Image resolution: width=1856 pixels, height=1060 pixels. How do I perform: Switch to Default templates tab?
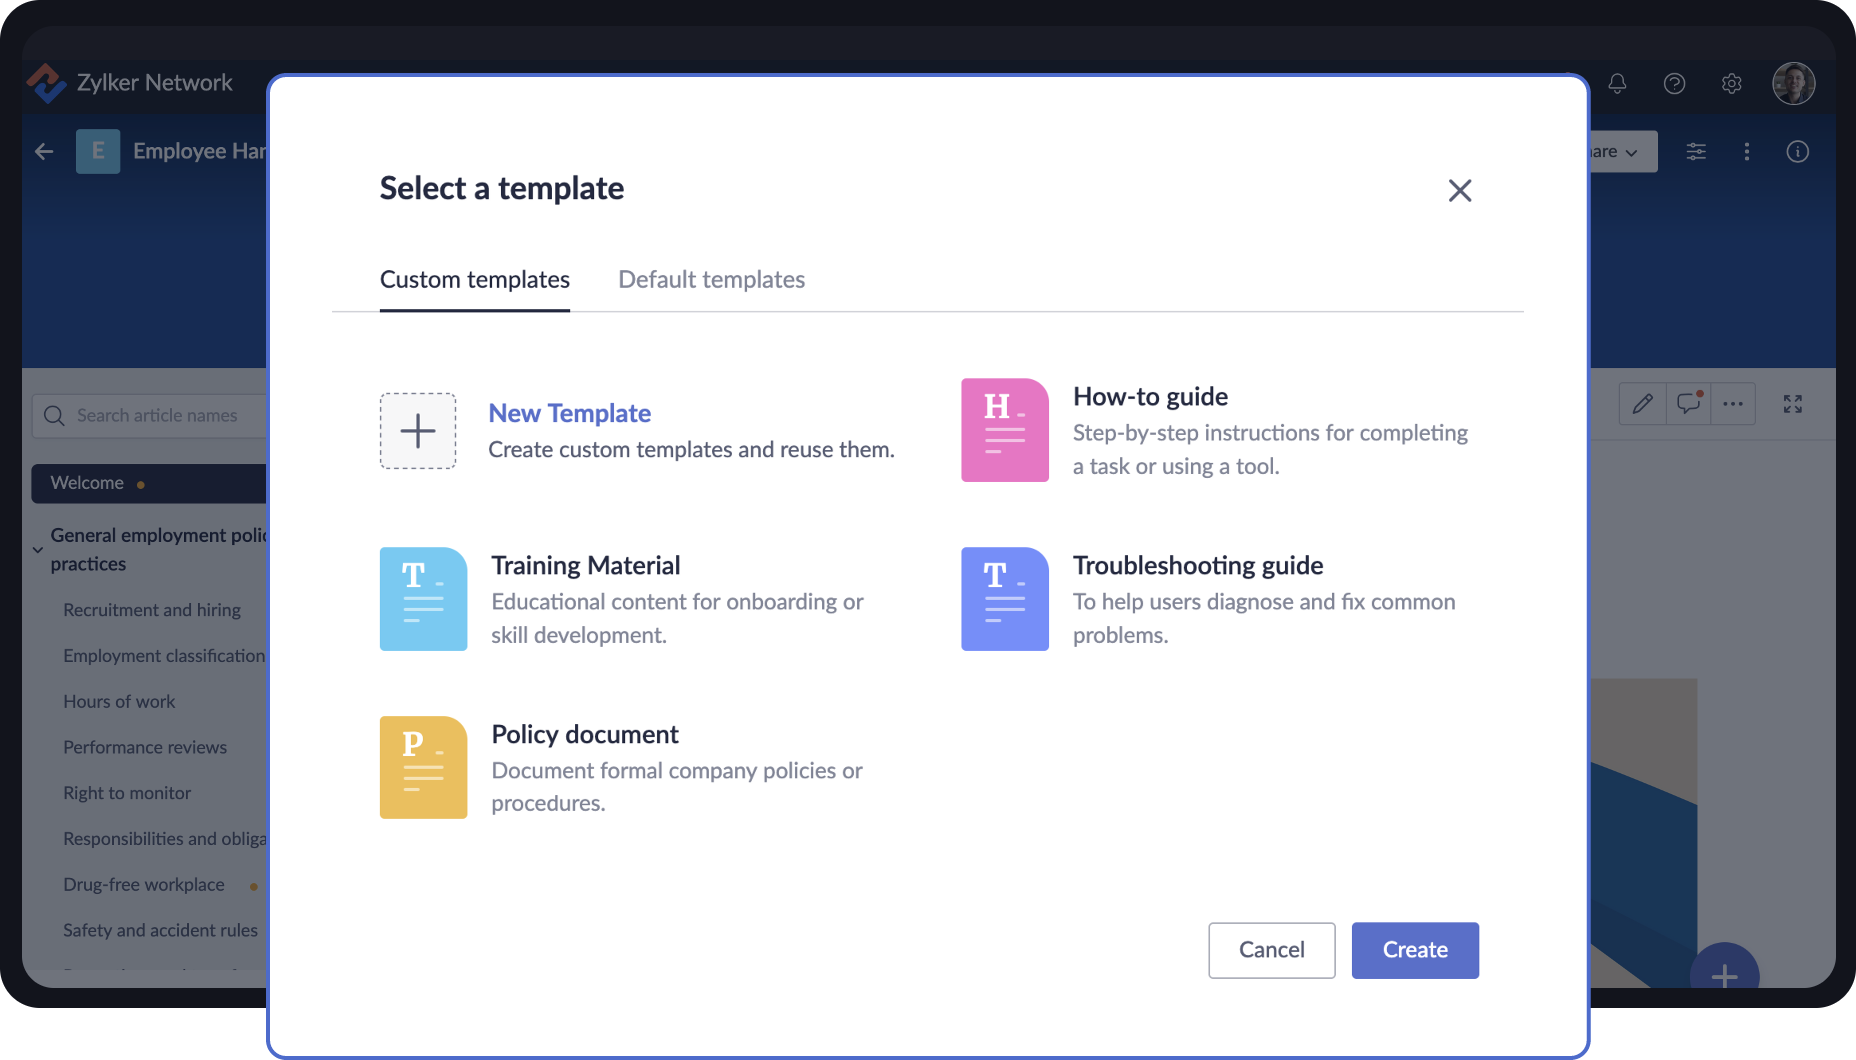click(711, 280)
